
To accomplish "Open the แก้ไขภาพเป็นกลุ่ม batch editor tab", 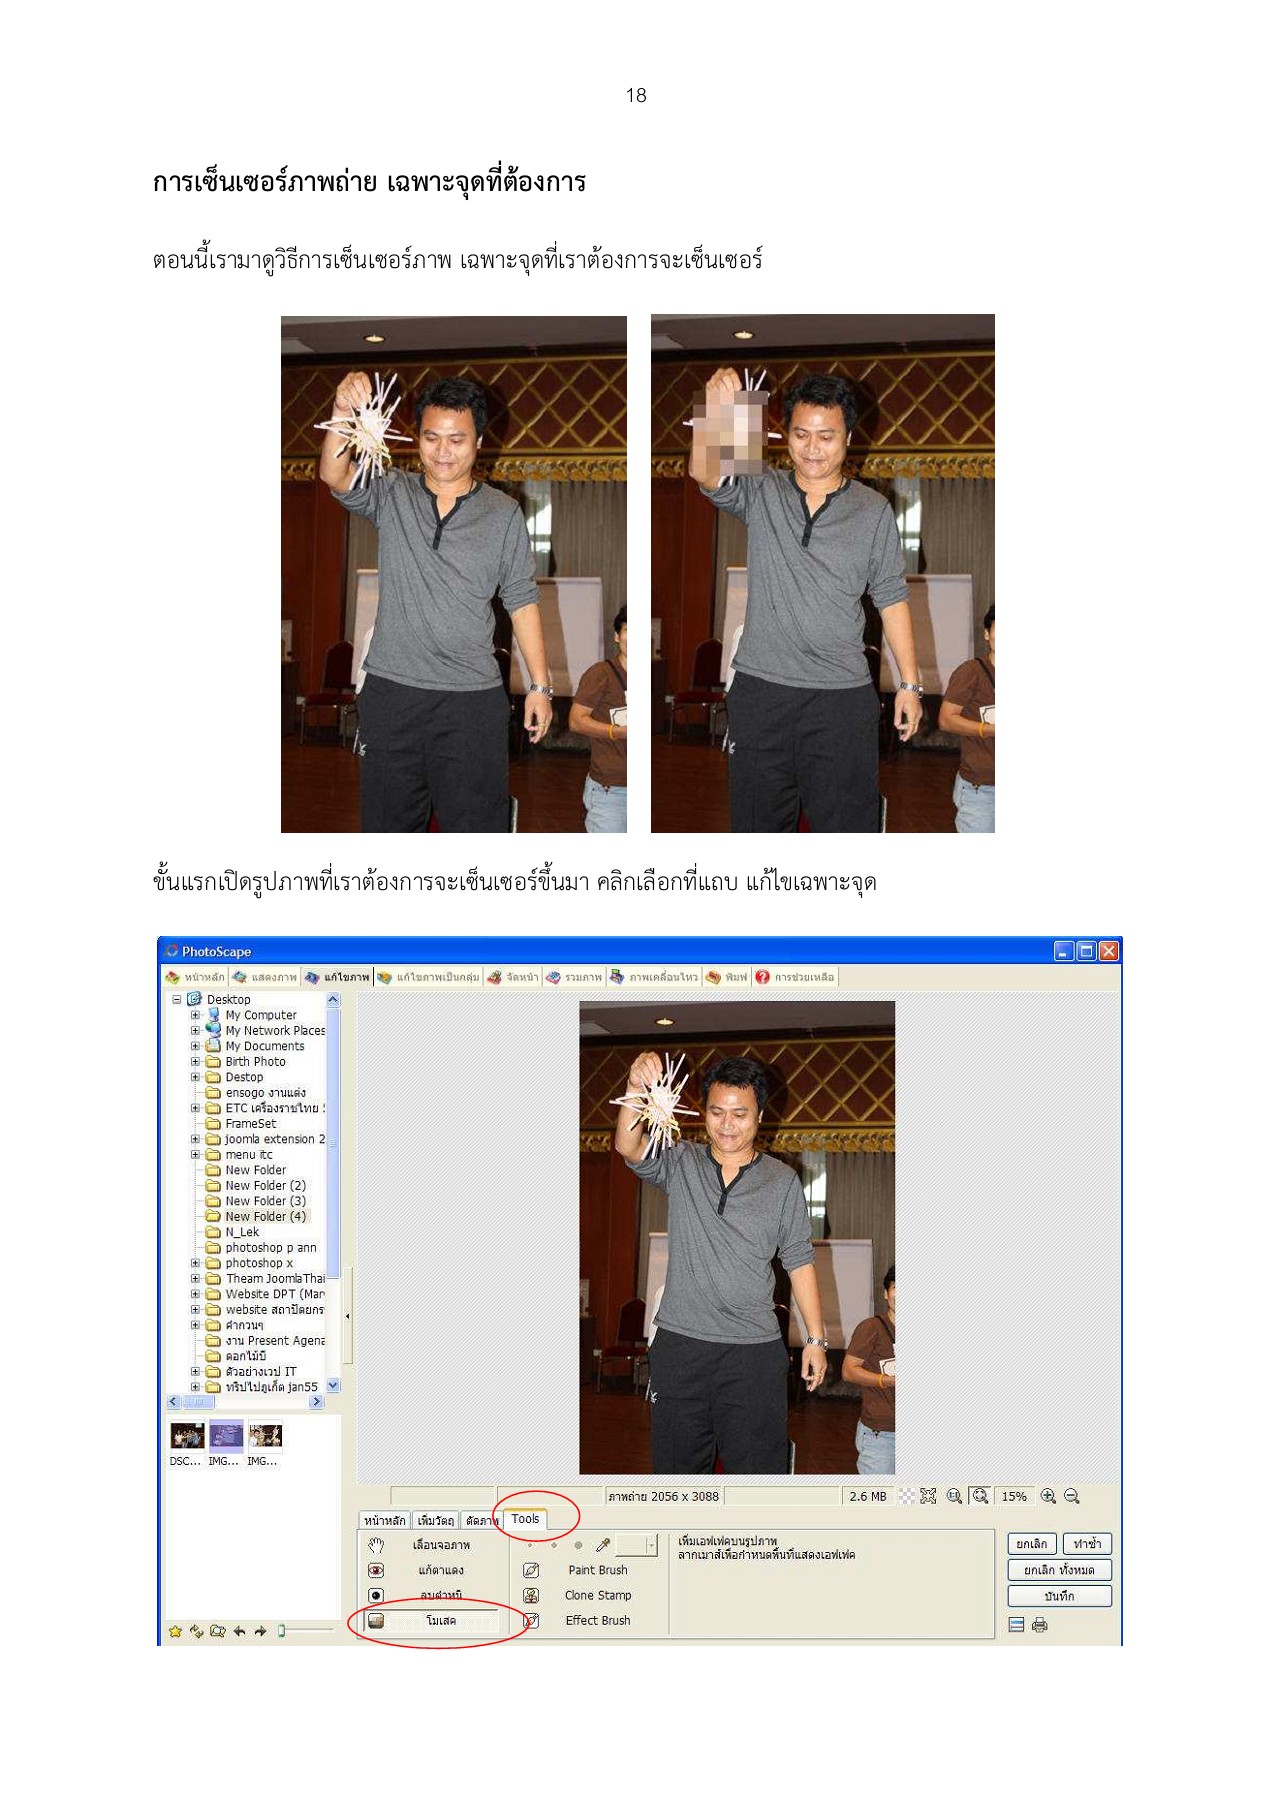I will (428, 977).
